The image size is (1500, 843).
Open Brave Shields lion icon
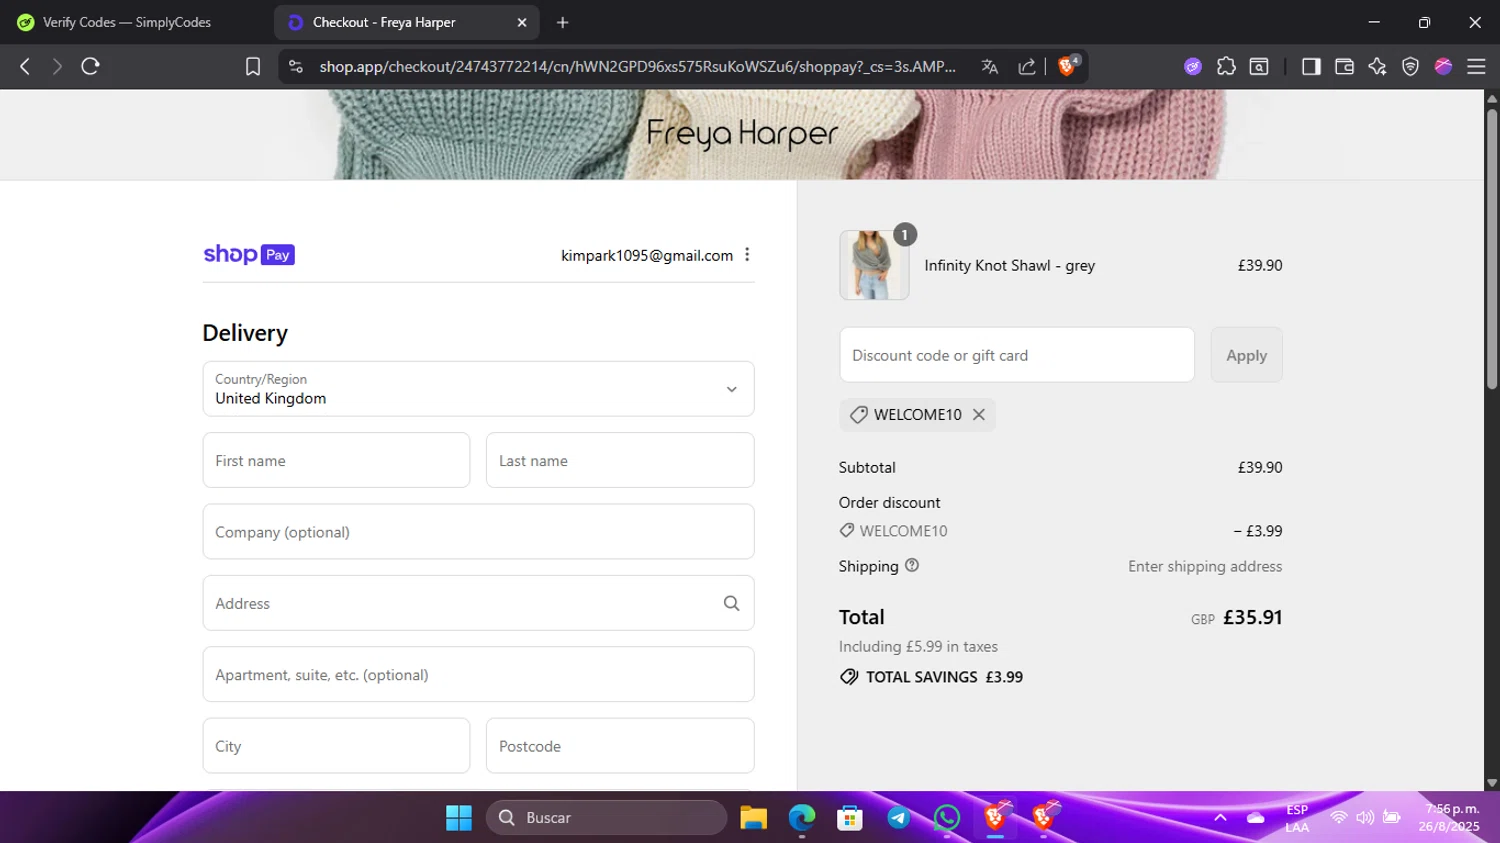coord(1067,66)
